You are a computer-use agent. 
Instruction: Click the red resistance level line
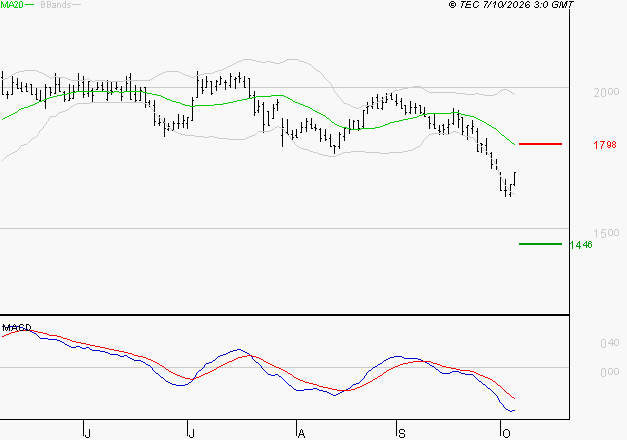(540, 144)
